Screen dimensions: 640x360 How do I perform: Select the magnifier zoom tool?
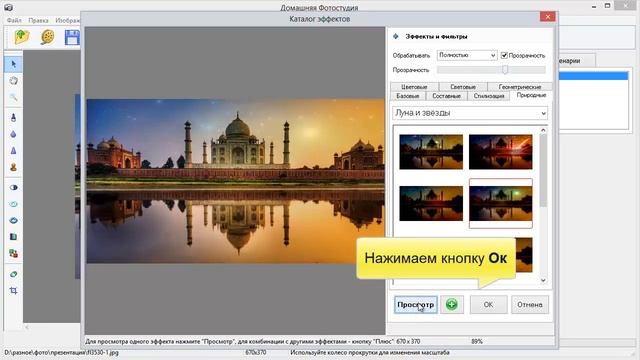tap(13, 97)
